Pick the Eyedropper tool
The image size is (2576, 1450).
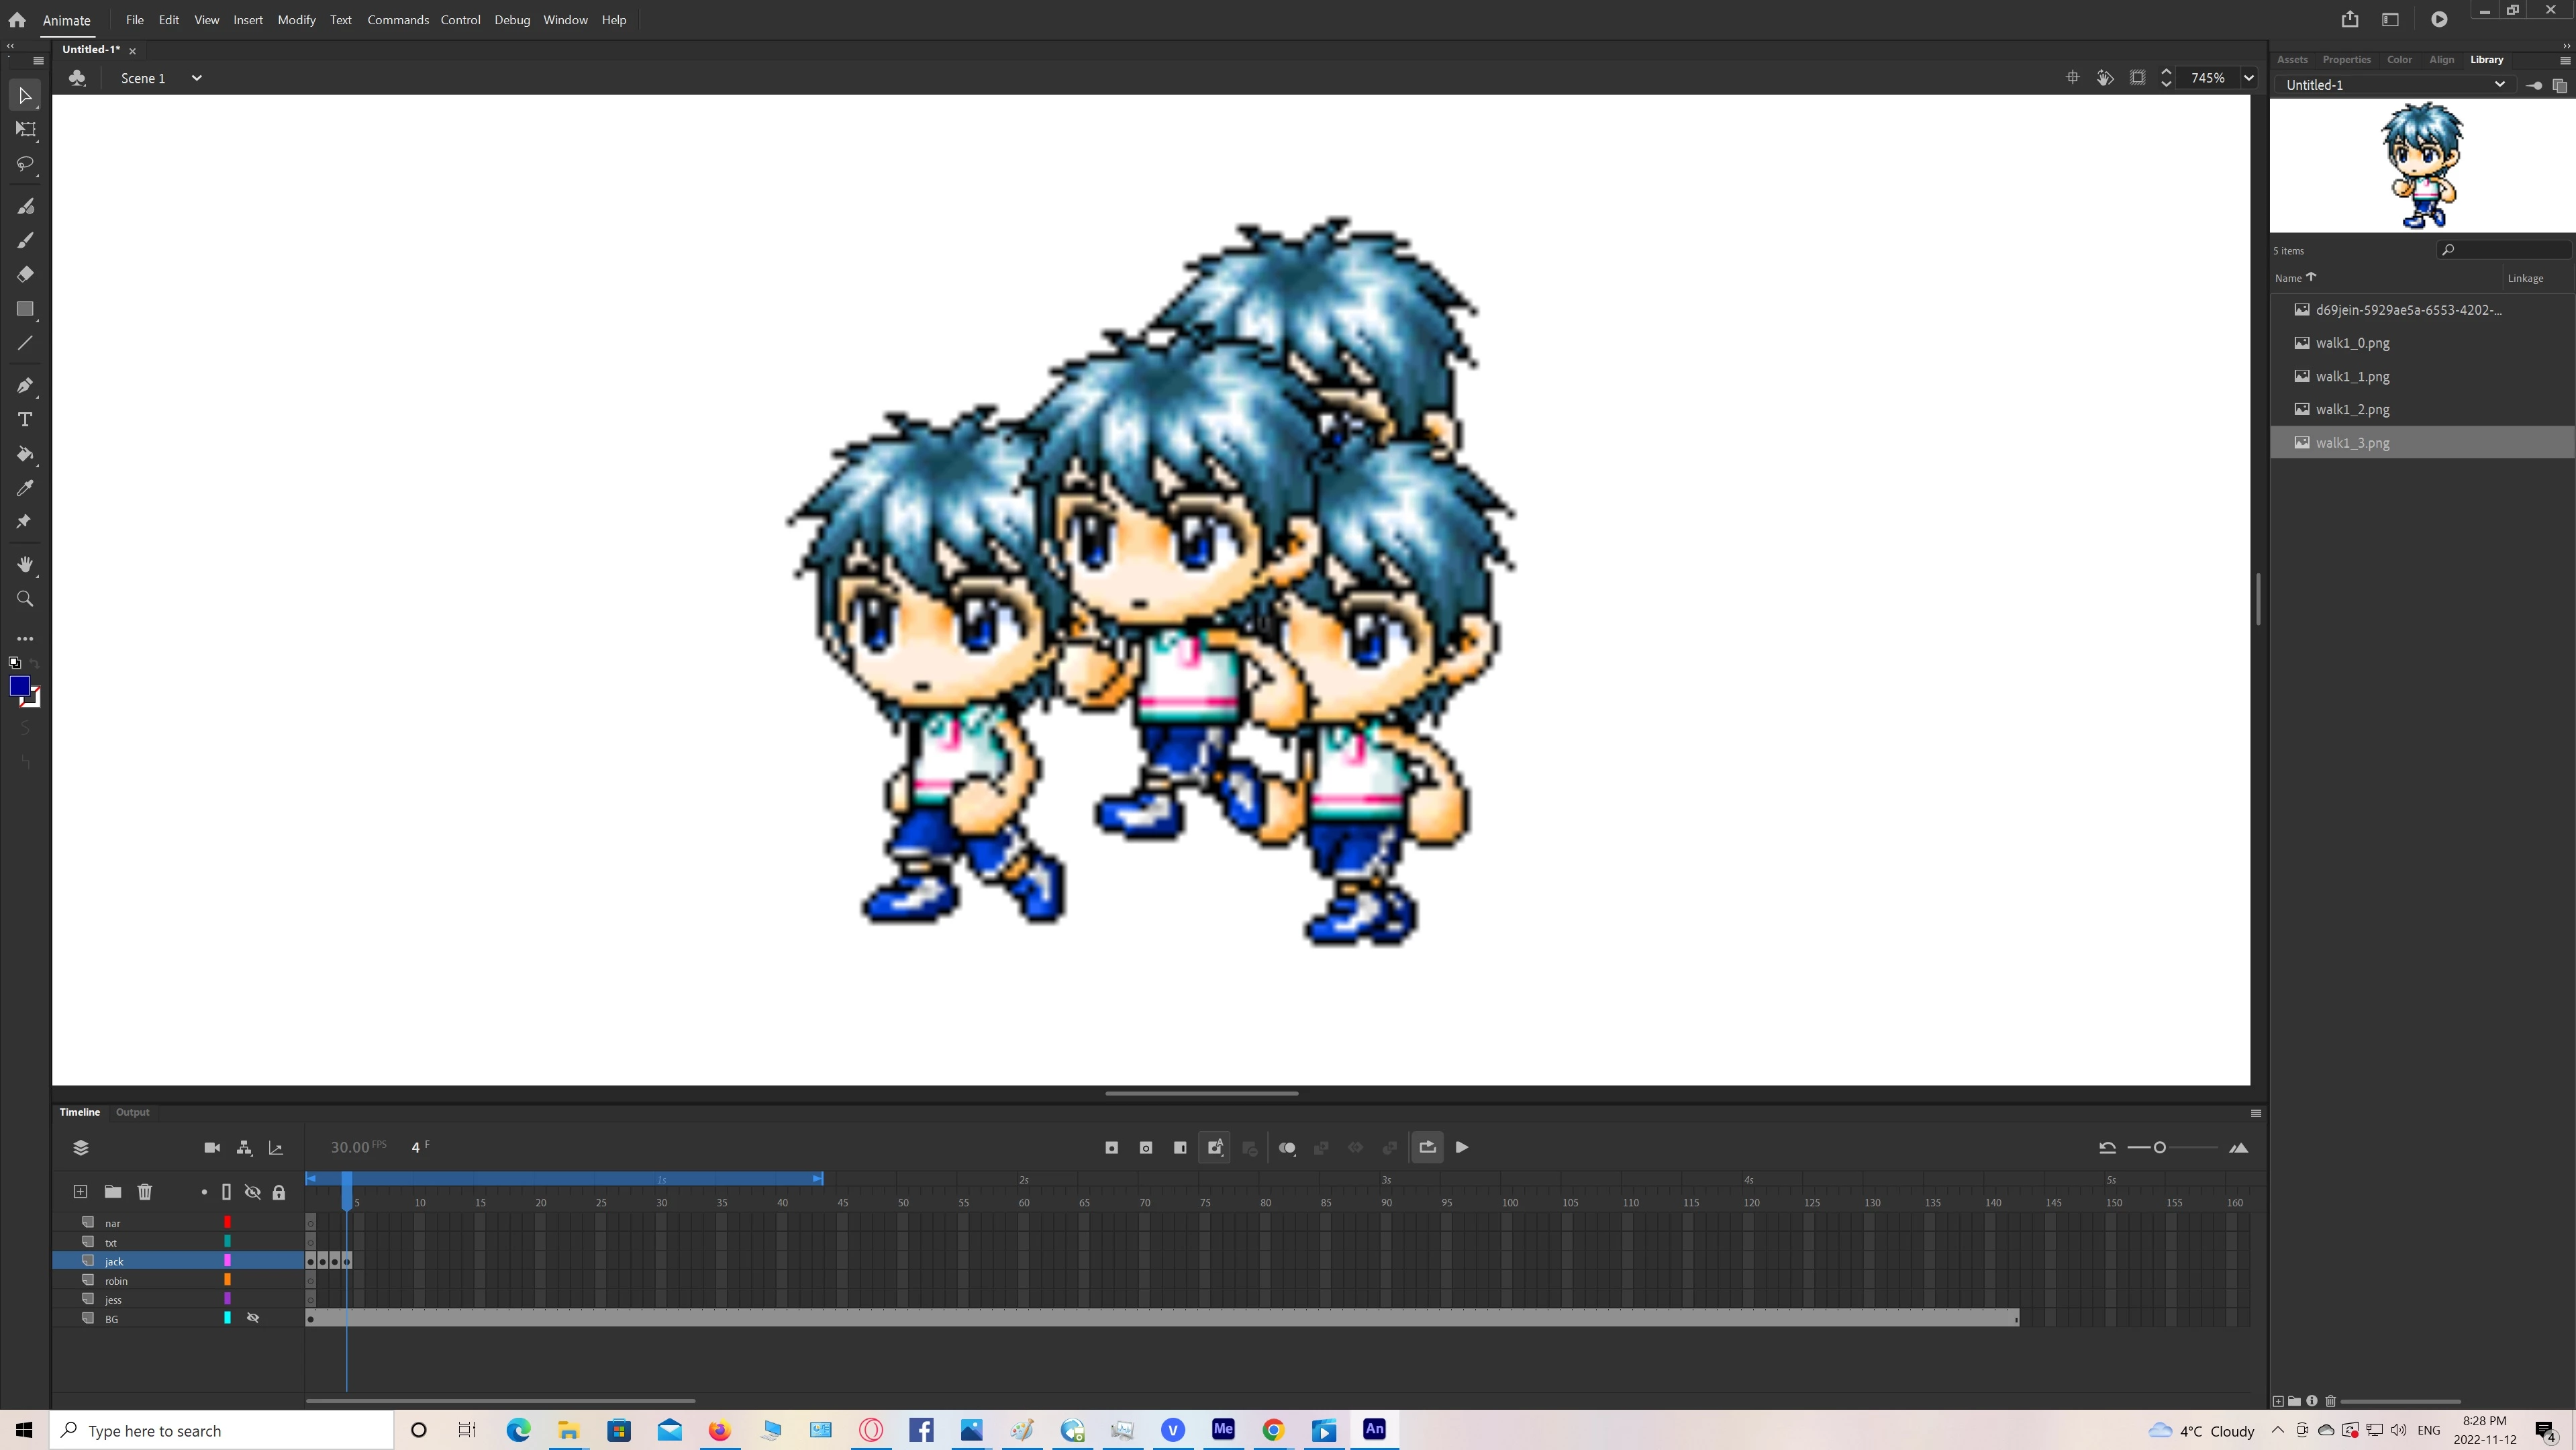pyautogui.click(x=25, y=488)
